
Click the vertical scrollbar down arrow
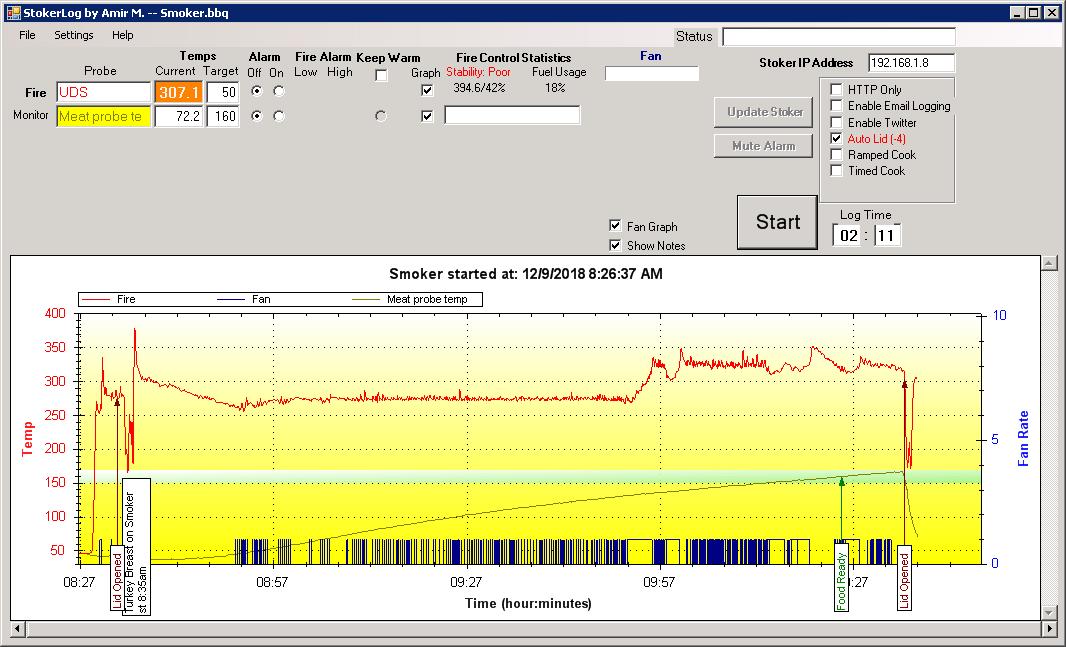tap(1049, 612)
